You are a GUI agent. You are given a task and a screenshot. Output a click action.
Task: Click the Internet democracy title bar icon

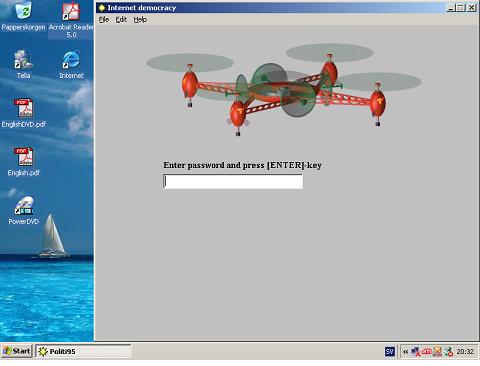(102, 8)
